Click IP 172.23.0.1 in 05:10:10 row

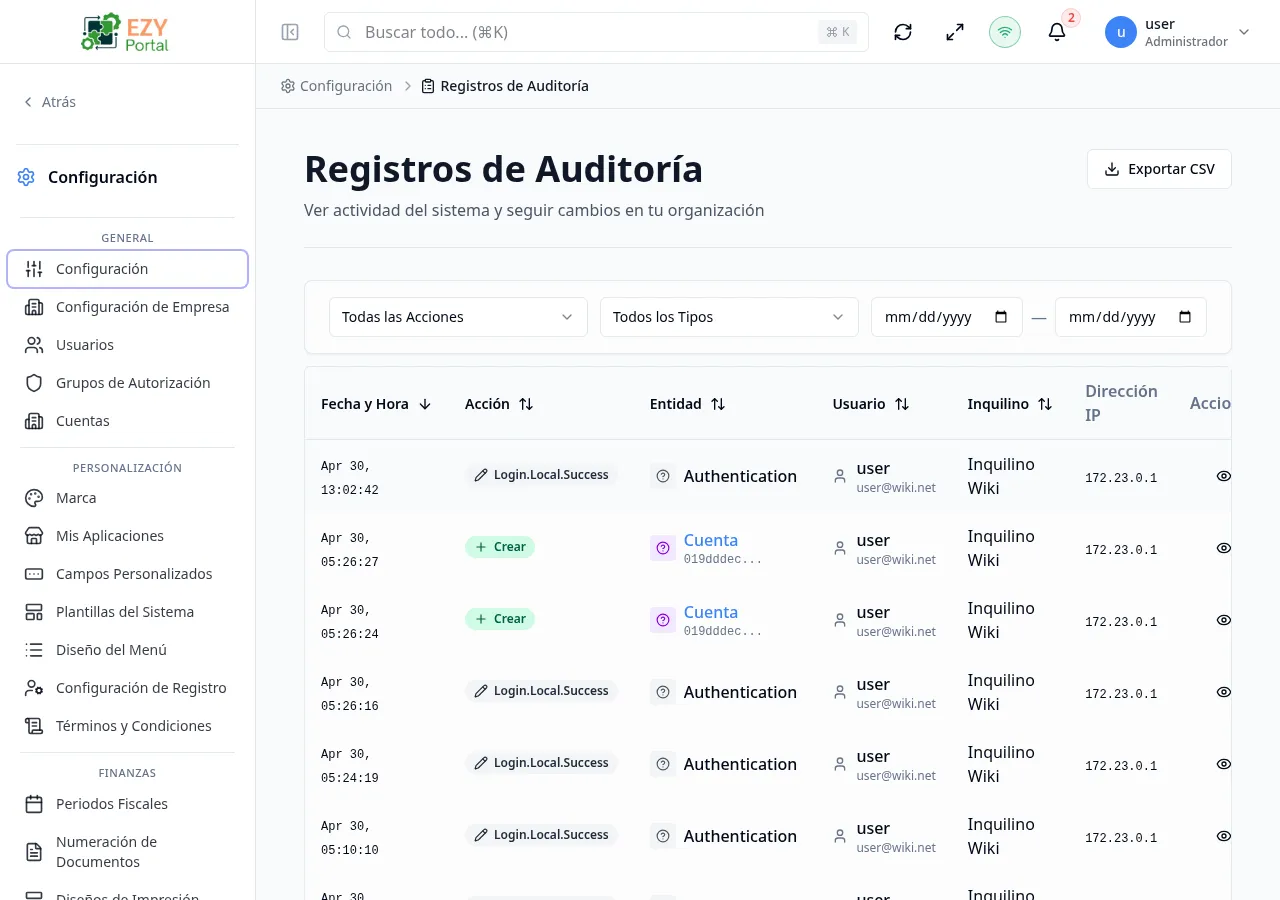point(1121,838)
